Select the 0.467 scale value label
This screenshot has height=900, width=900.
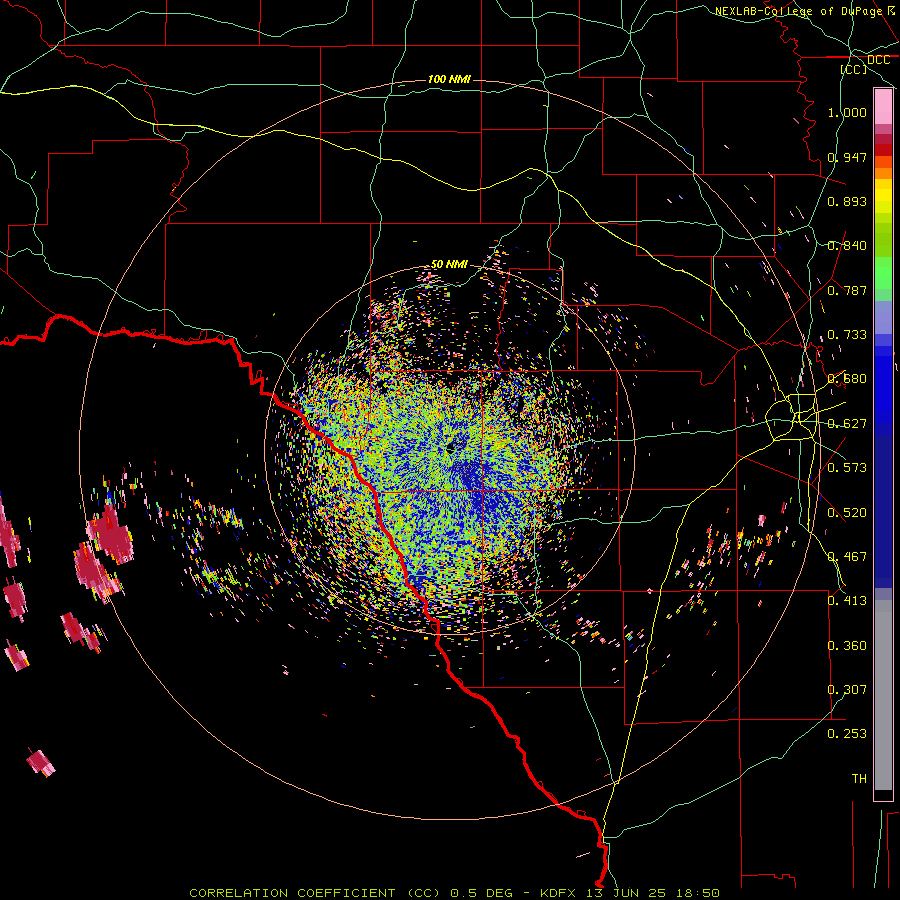(x=847, y=557)
